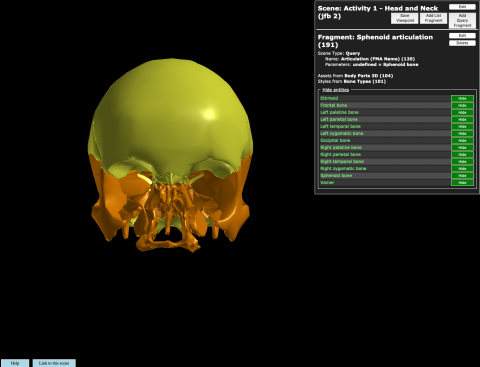This screenshot has width=480, height=367.
Task: Select the Occipital bone label
Action: pyautogui.click(x=335, y=140)
